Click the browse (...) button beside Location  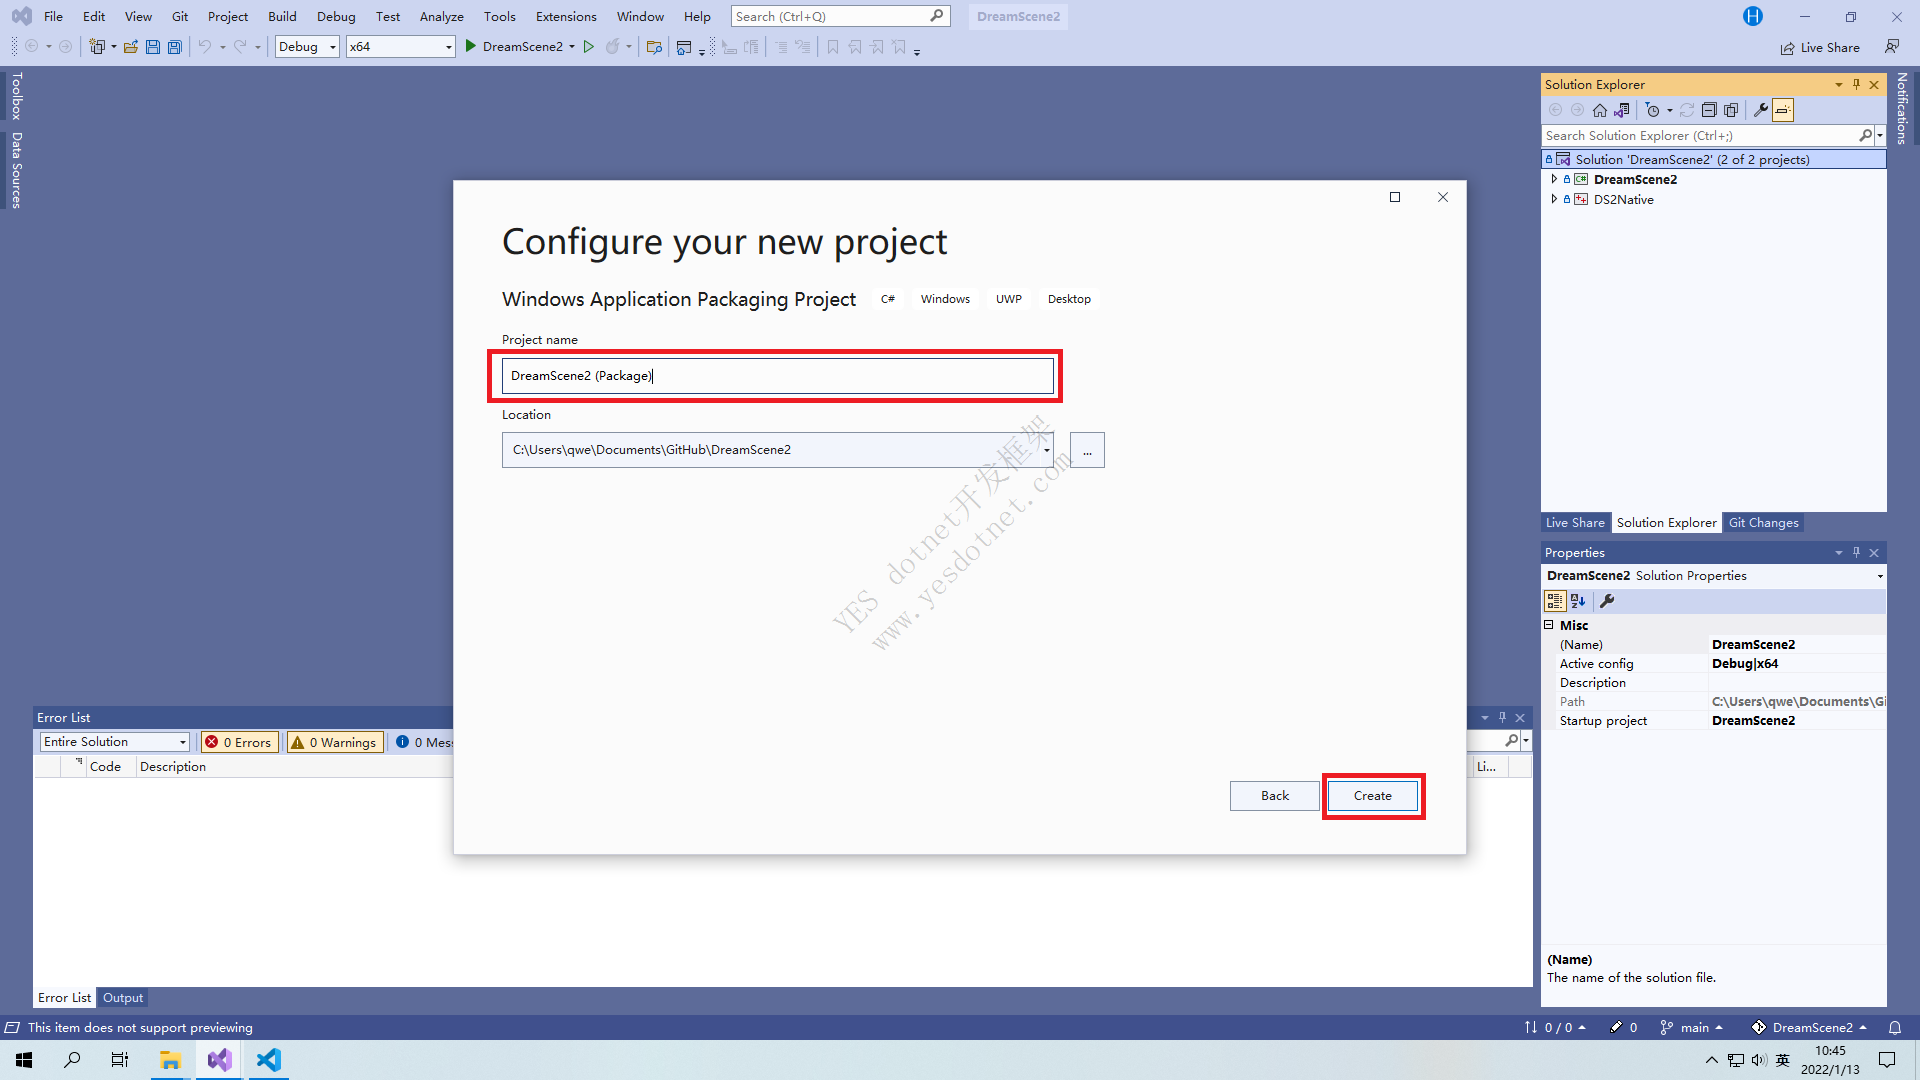[x=1087, y=450]
